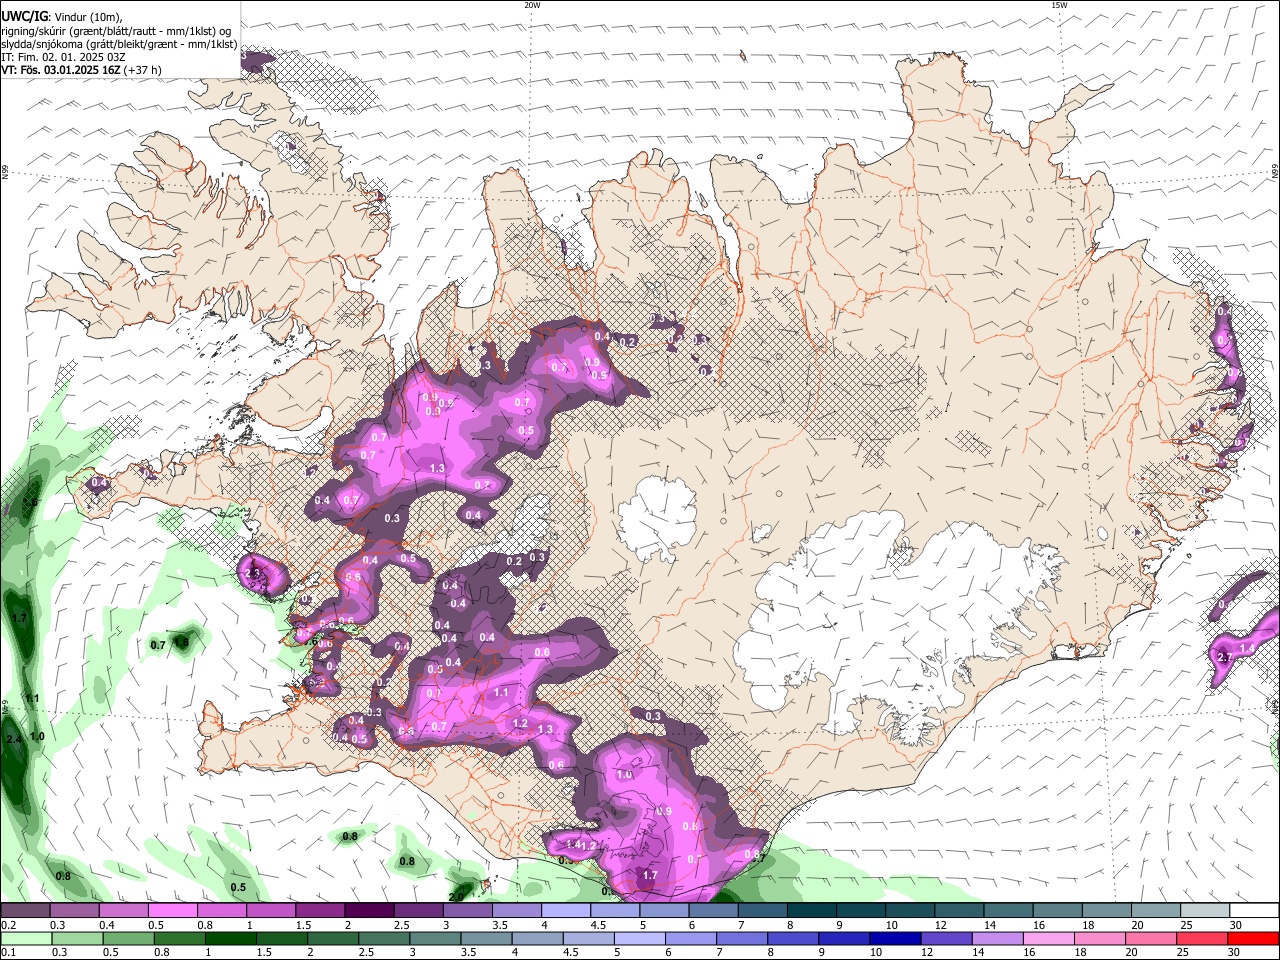This screenshot has height=960, width=1280.
Task: Click the 'VT: Fös. 03.01.2025 16Z (+37 h)' valid time
Action: 81,70
